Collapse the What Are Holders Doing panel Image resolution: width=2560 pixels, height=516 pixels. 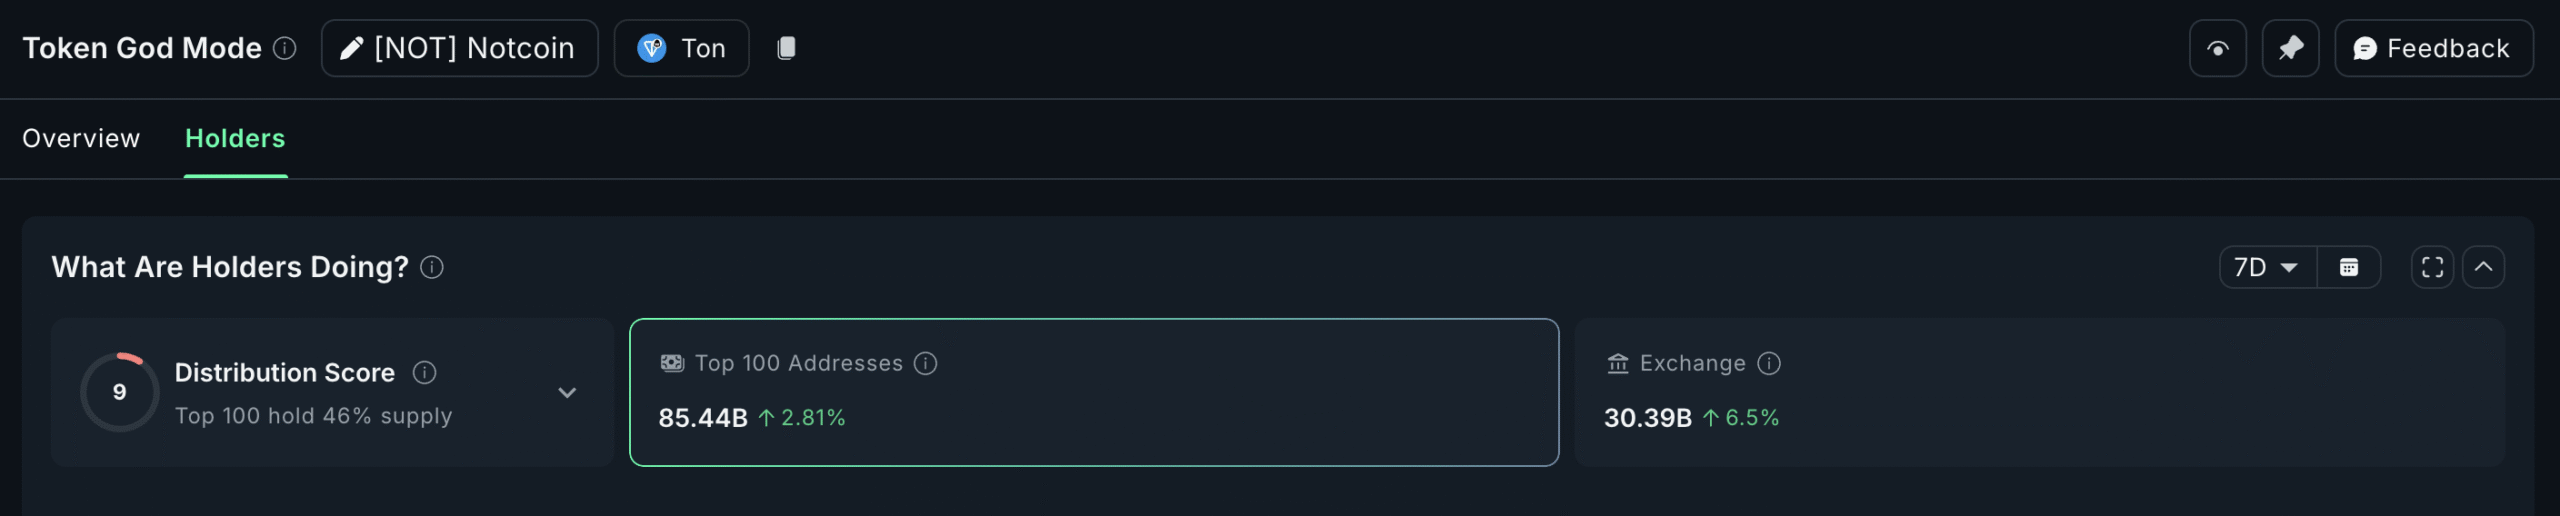pos(2483,267)
